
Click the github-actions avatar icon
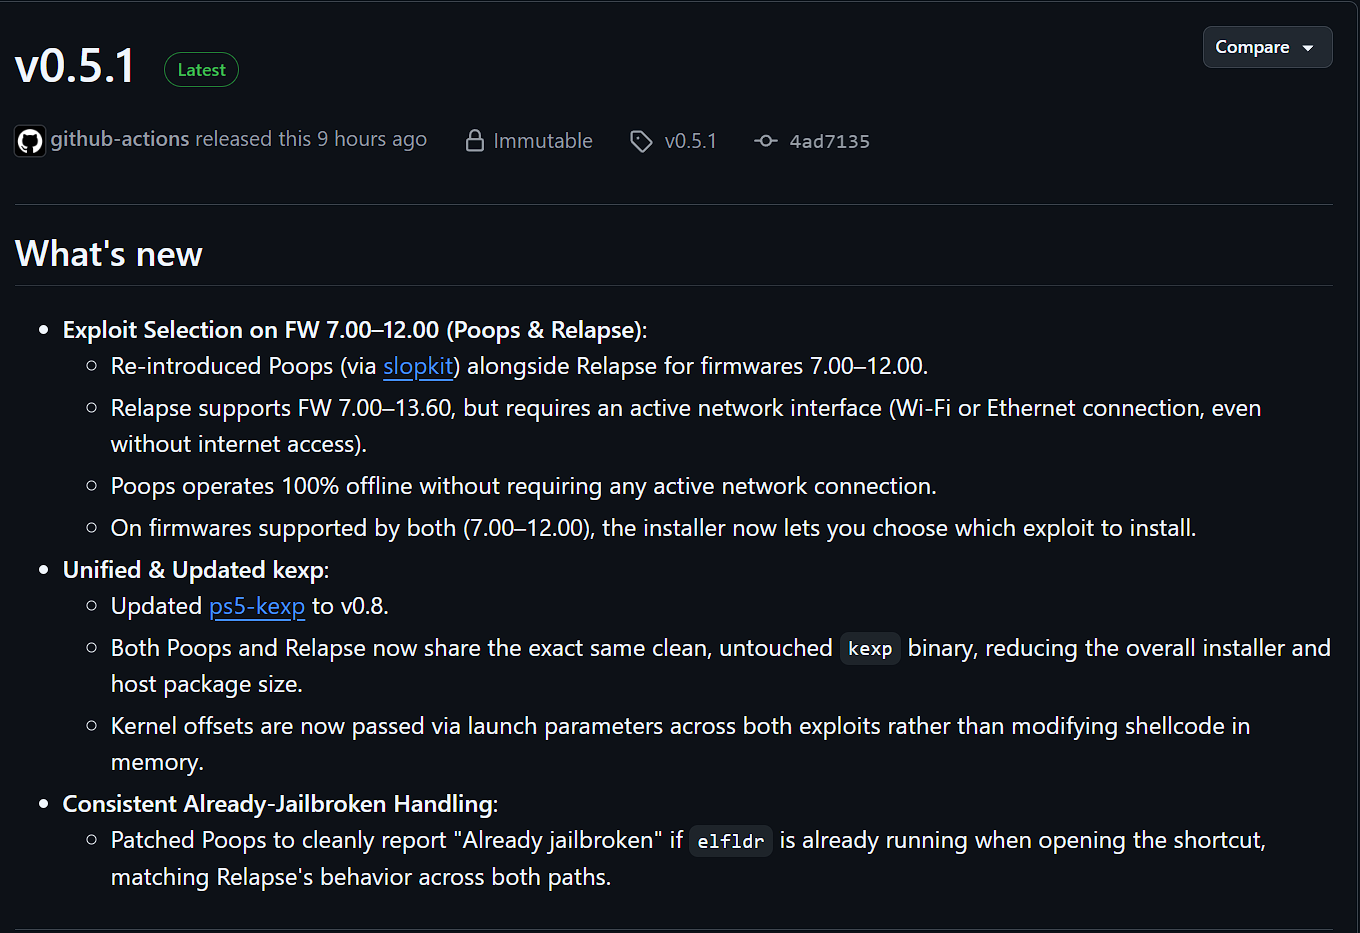[30, 140]
